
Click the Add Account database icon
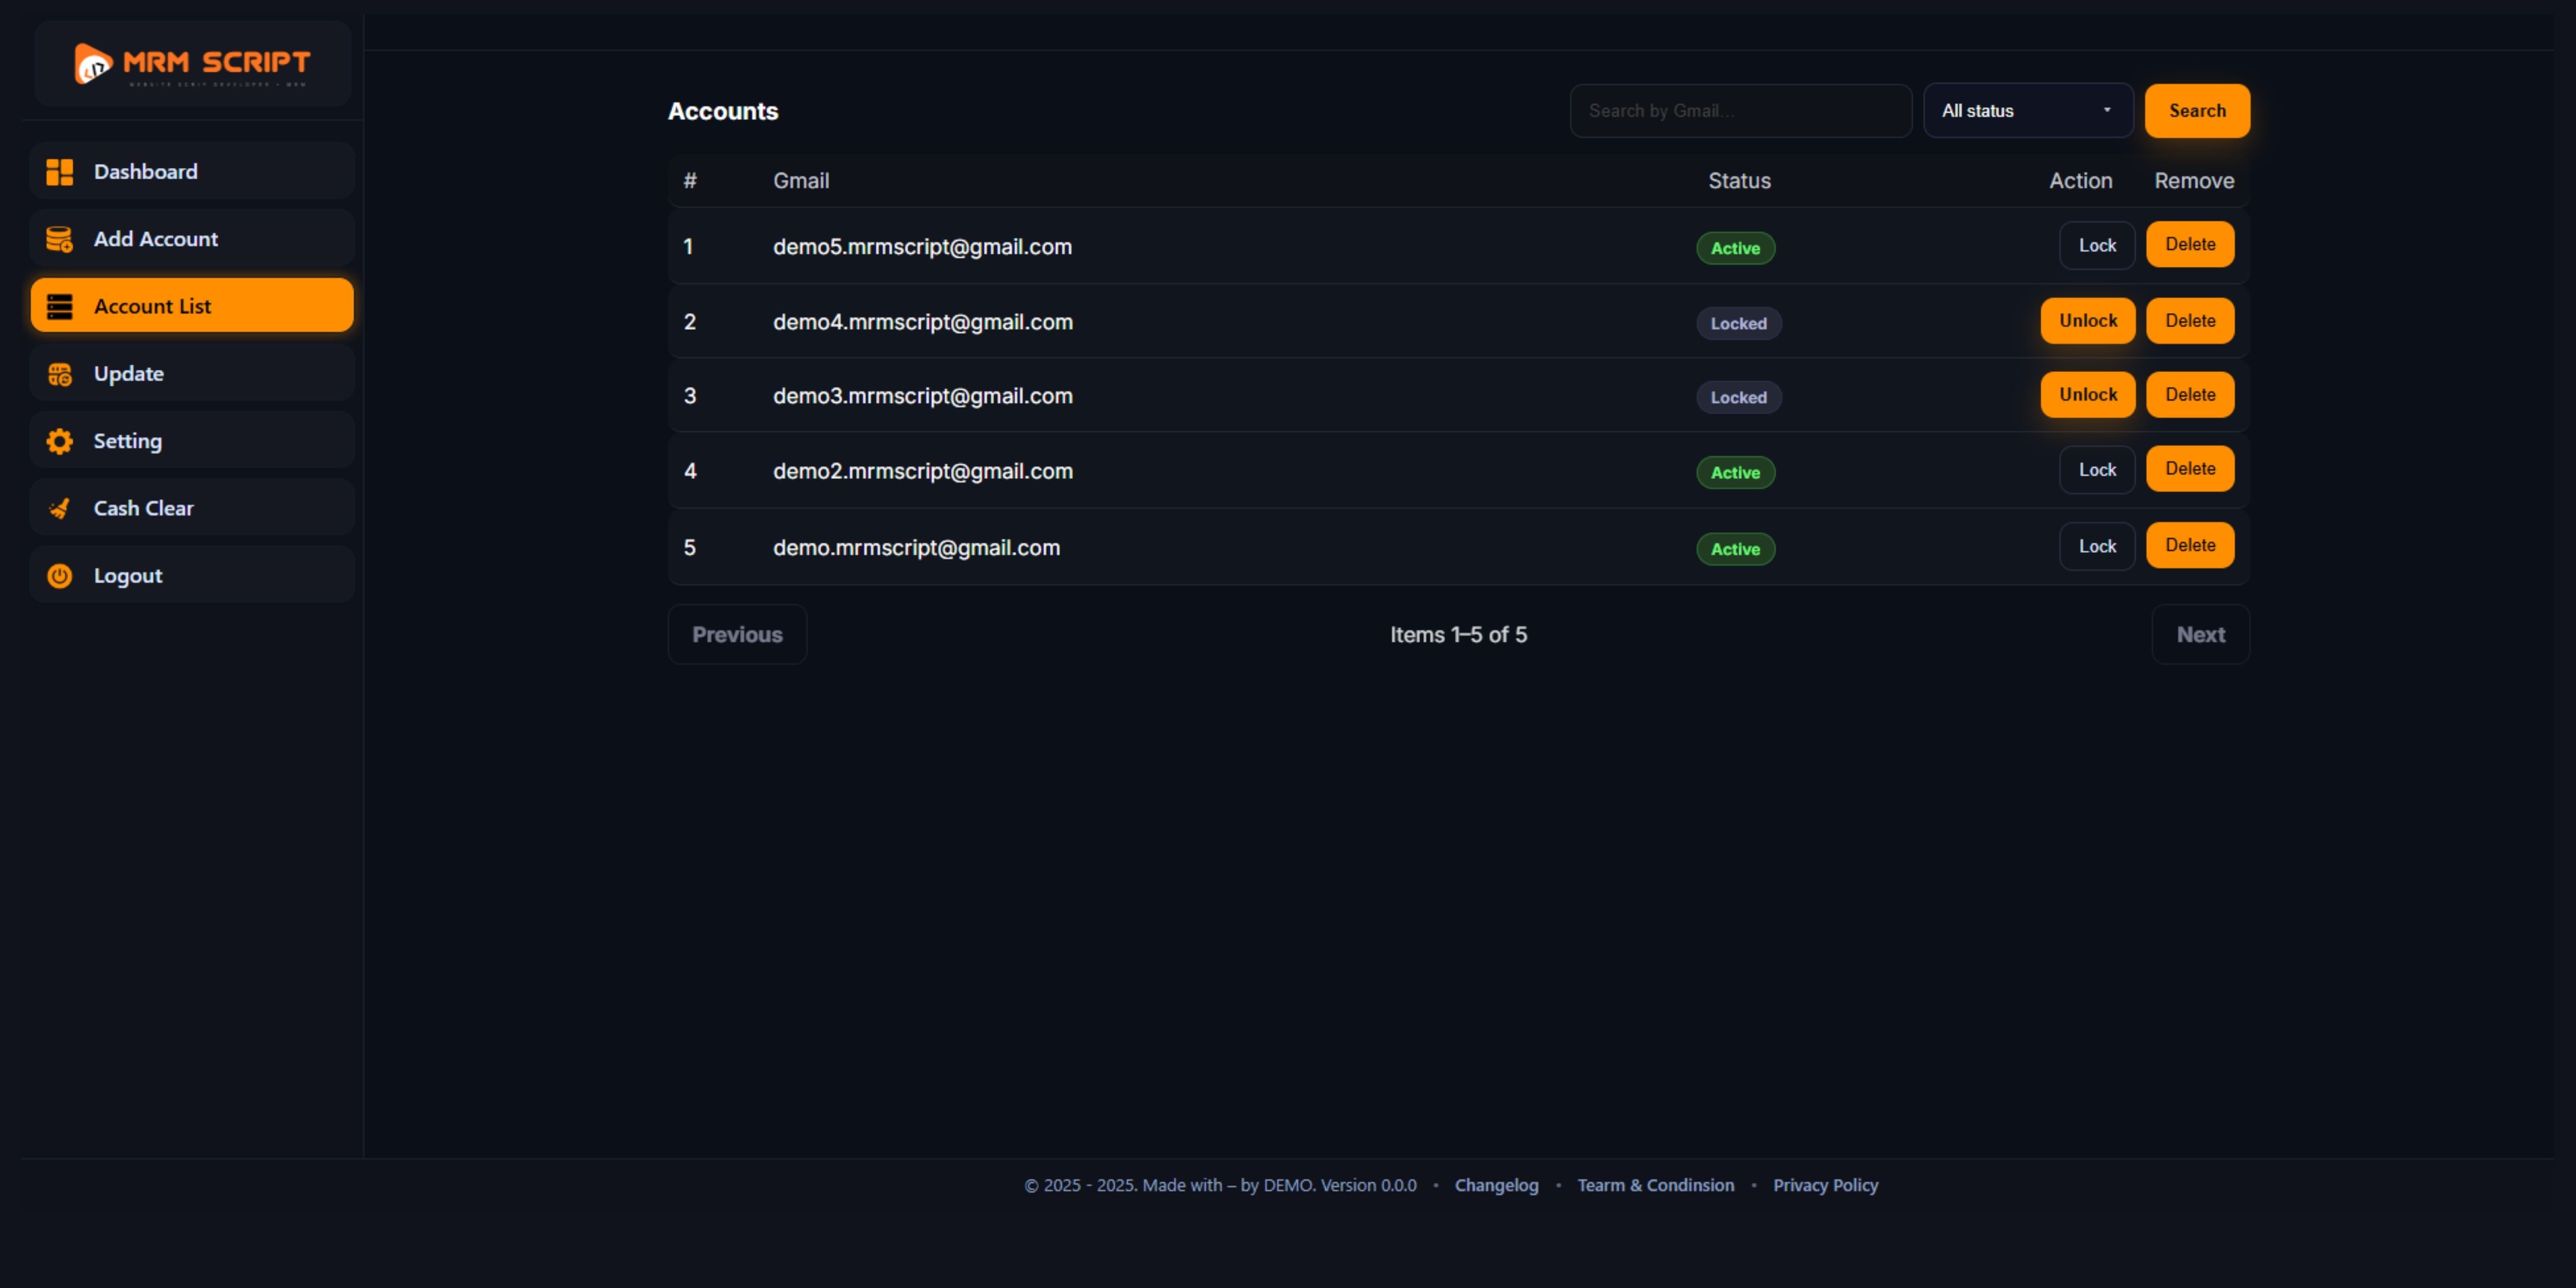tap(60, 239)
